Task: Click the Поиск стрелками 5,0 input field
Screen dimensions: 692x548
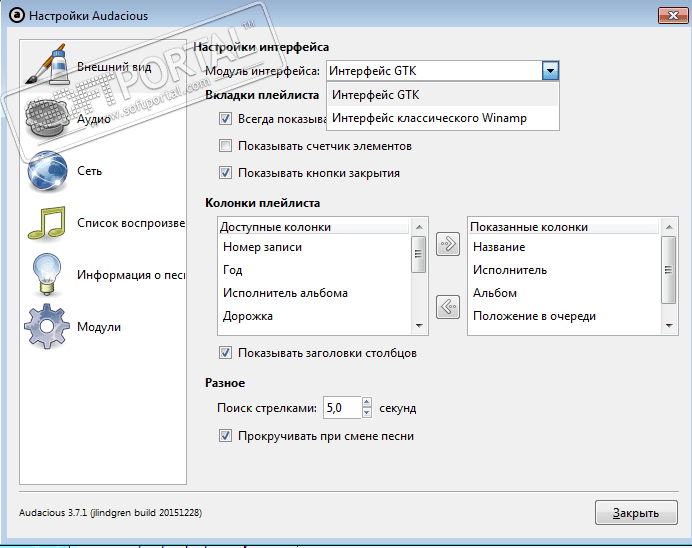Action: click(x=342, y=408)
